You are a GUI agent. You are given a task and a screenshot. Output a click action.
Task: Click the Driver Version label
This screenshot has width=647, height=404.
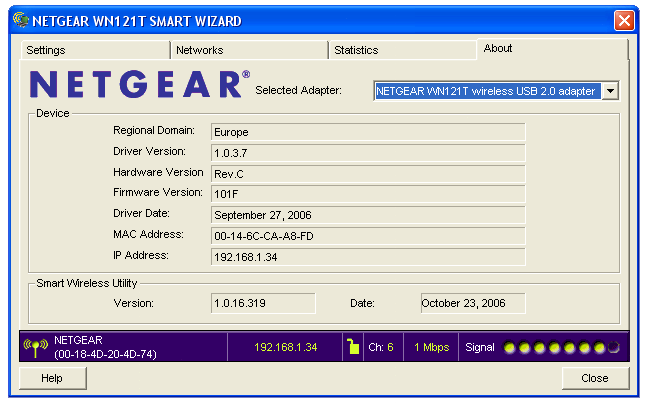[149, 151]
